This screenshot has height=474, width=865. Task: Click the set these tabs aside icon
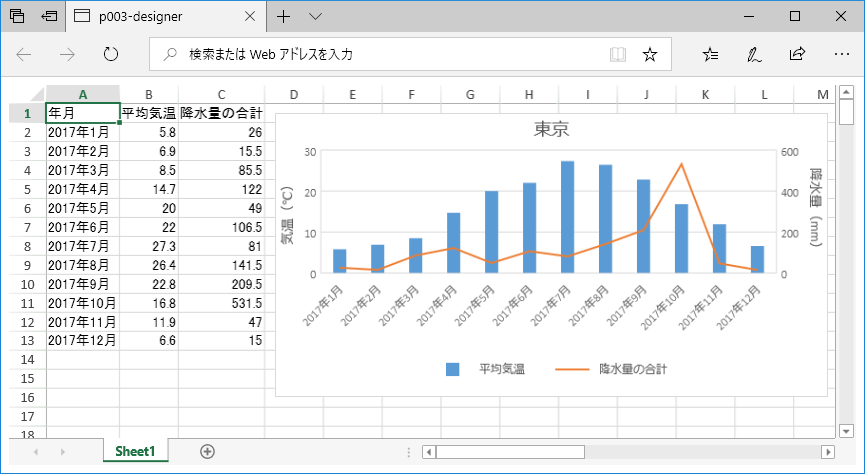(x=49, y=16)
